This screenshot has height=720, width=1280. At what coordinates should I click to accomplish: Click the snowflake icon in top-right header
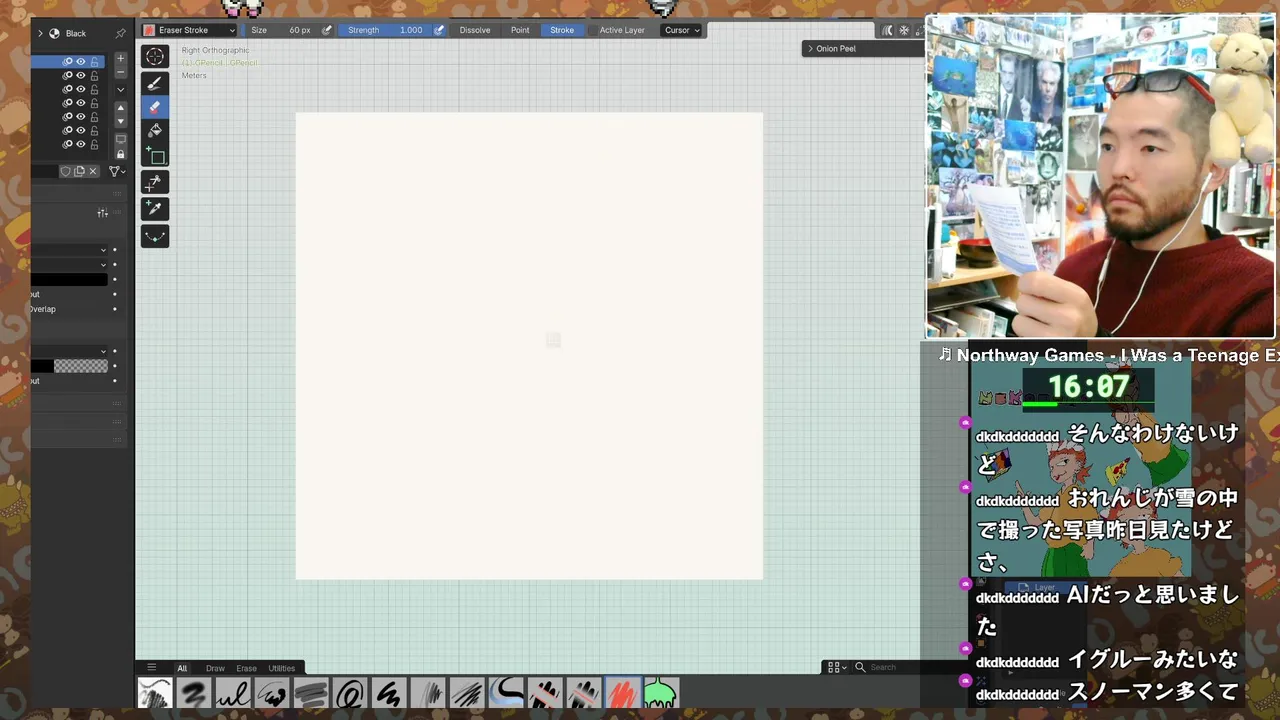pos(904,30)
